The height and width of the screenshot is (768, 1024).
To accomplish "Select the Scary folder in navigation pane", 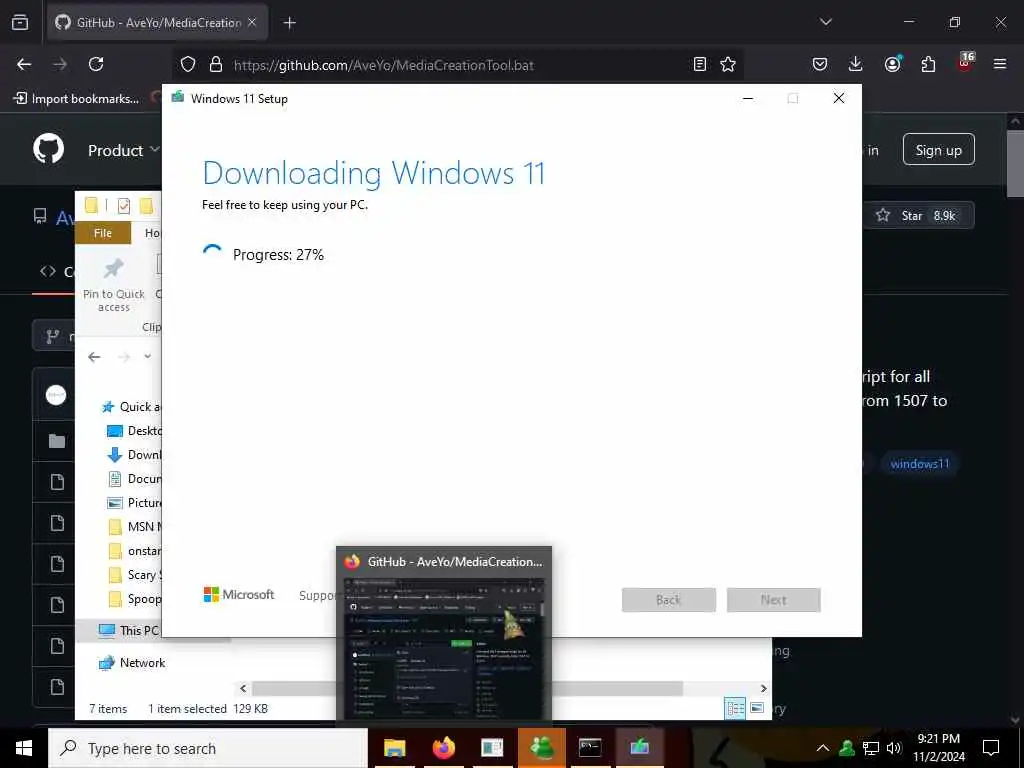I will tap(135, 575).
